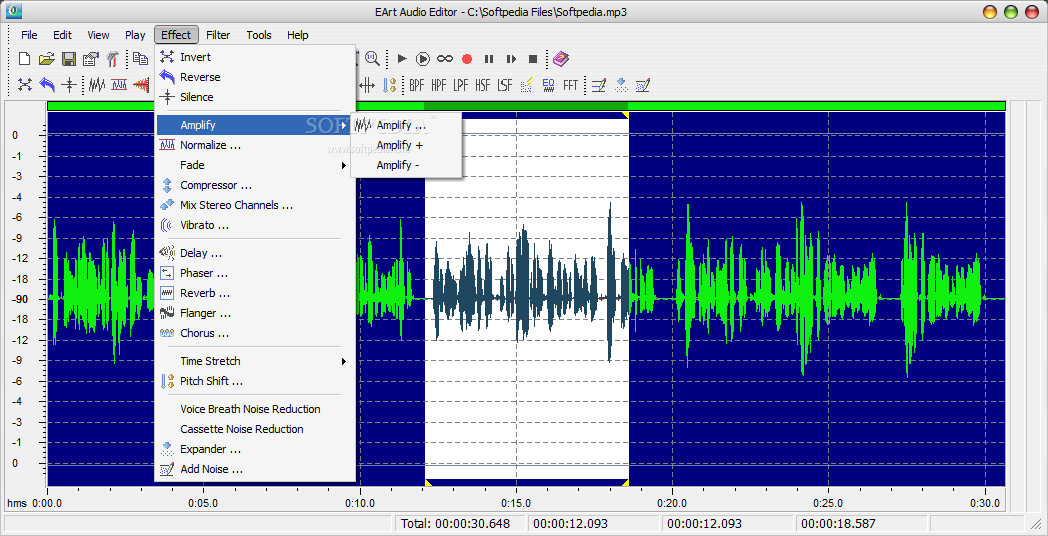Open the Edit menu
Screen dimensions: 1048x536
coord(62,35)
